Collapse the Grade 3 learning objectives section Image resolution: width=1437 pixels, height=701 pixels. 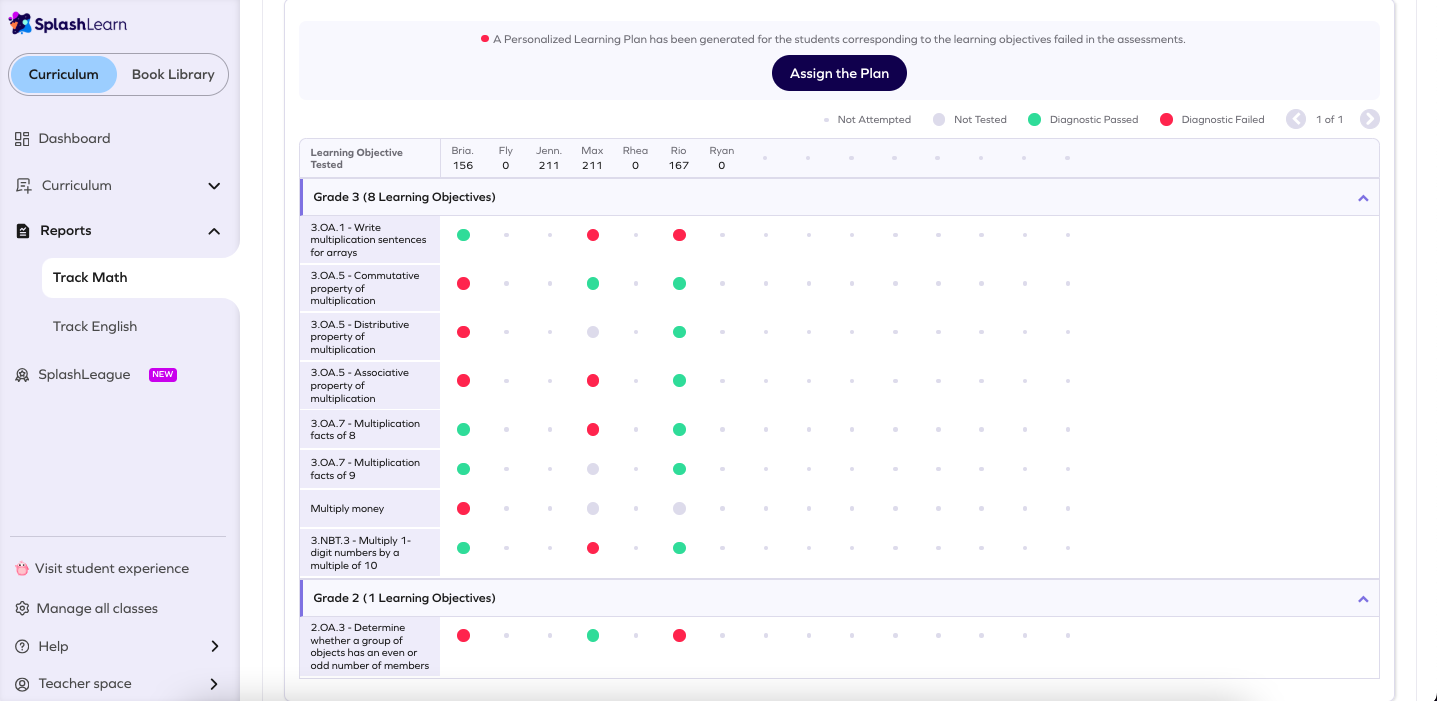click(x=1362, y=197)
